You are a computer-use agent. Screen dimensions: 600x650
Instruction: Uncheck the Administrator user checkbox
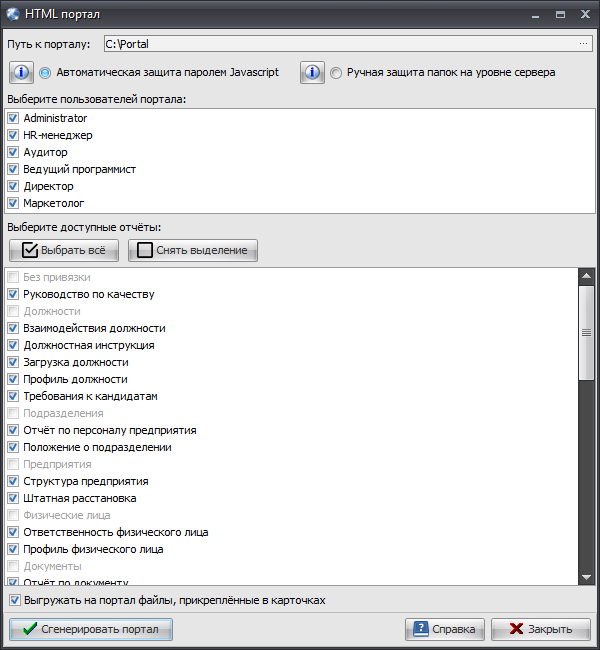(x=13, y=118)
